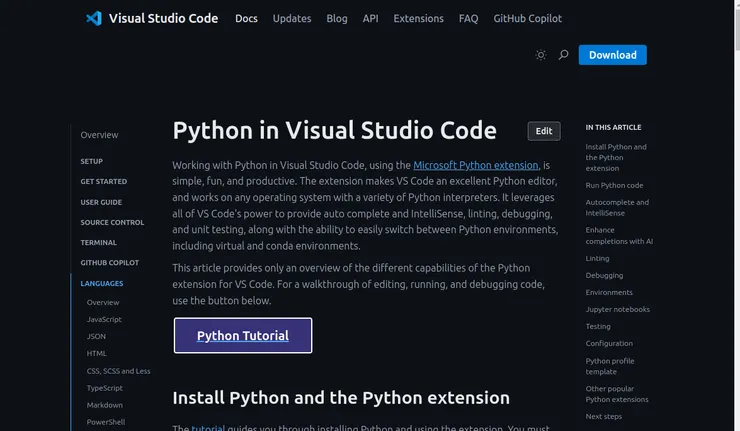Image resolution: width=740 pixels, height=431 pixels.
Task: Toggle the light/dark theme sun icon
Action: tap(541, 55)
